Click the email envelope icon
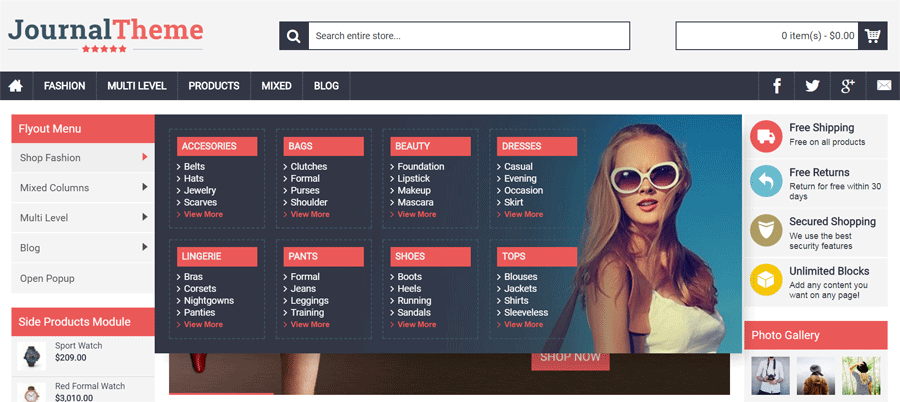900x402 pixels. [x=883, y=86]
